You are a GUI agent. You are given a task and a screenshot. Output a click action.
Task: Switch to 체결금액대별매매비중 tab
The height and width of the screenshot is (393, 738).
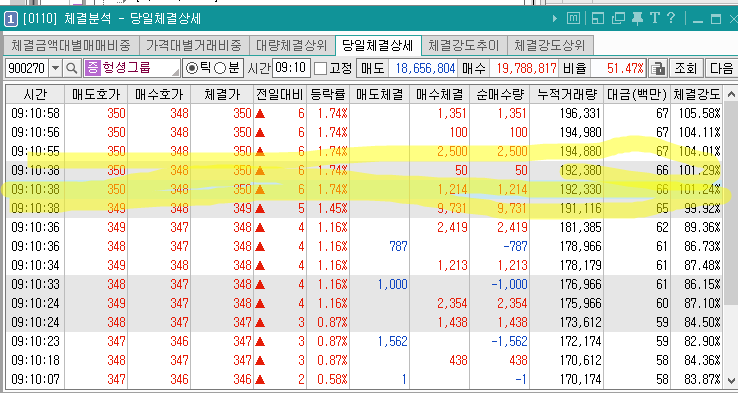[x=71, y=46]
